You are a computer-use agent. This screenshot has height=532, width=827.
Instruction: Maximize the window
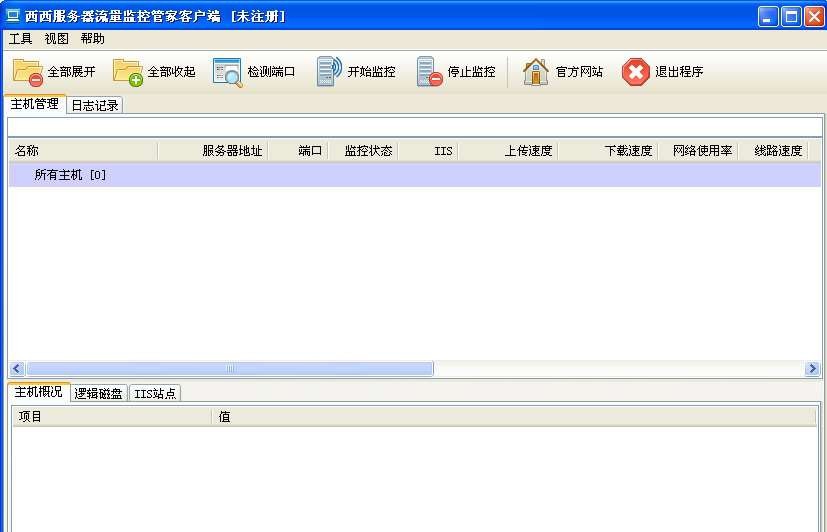point(791,16)
